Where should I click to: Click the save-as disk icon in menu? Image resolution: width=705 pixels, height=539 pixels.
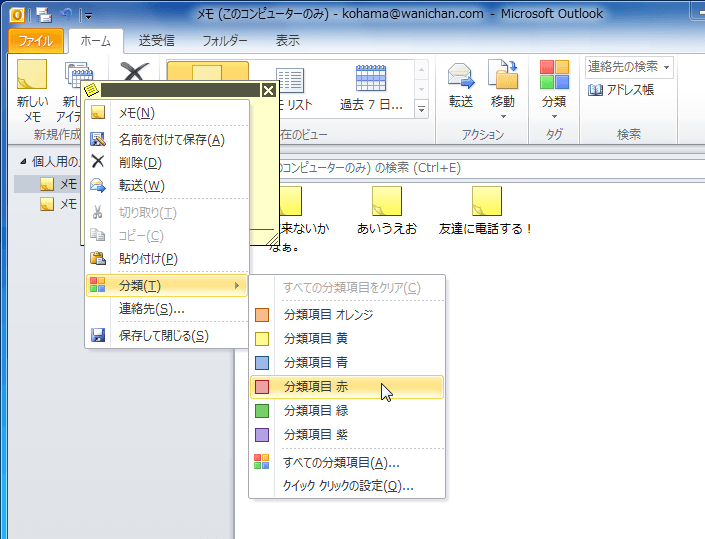coord(98,139)
